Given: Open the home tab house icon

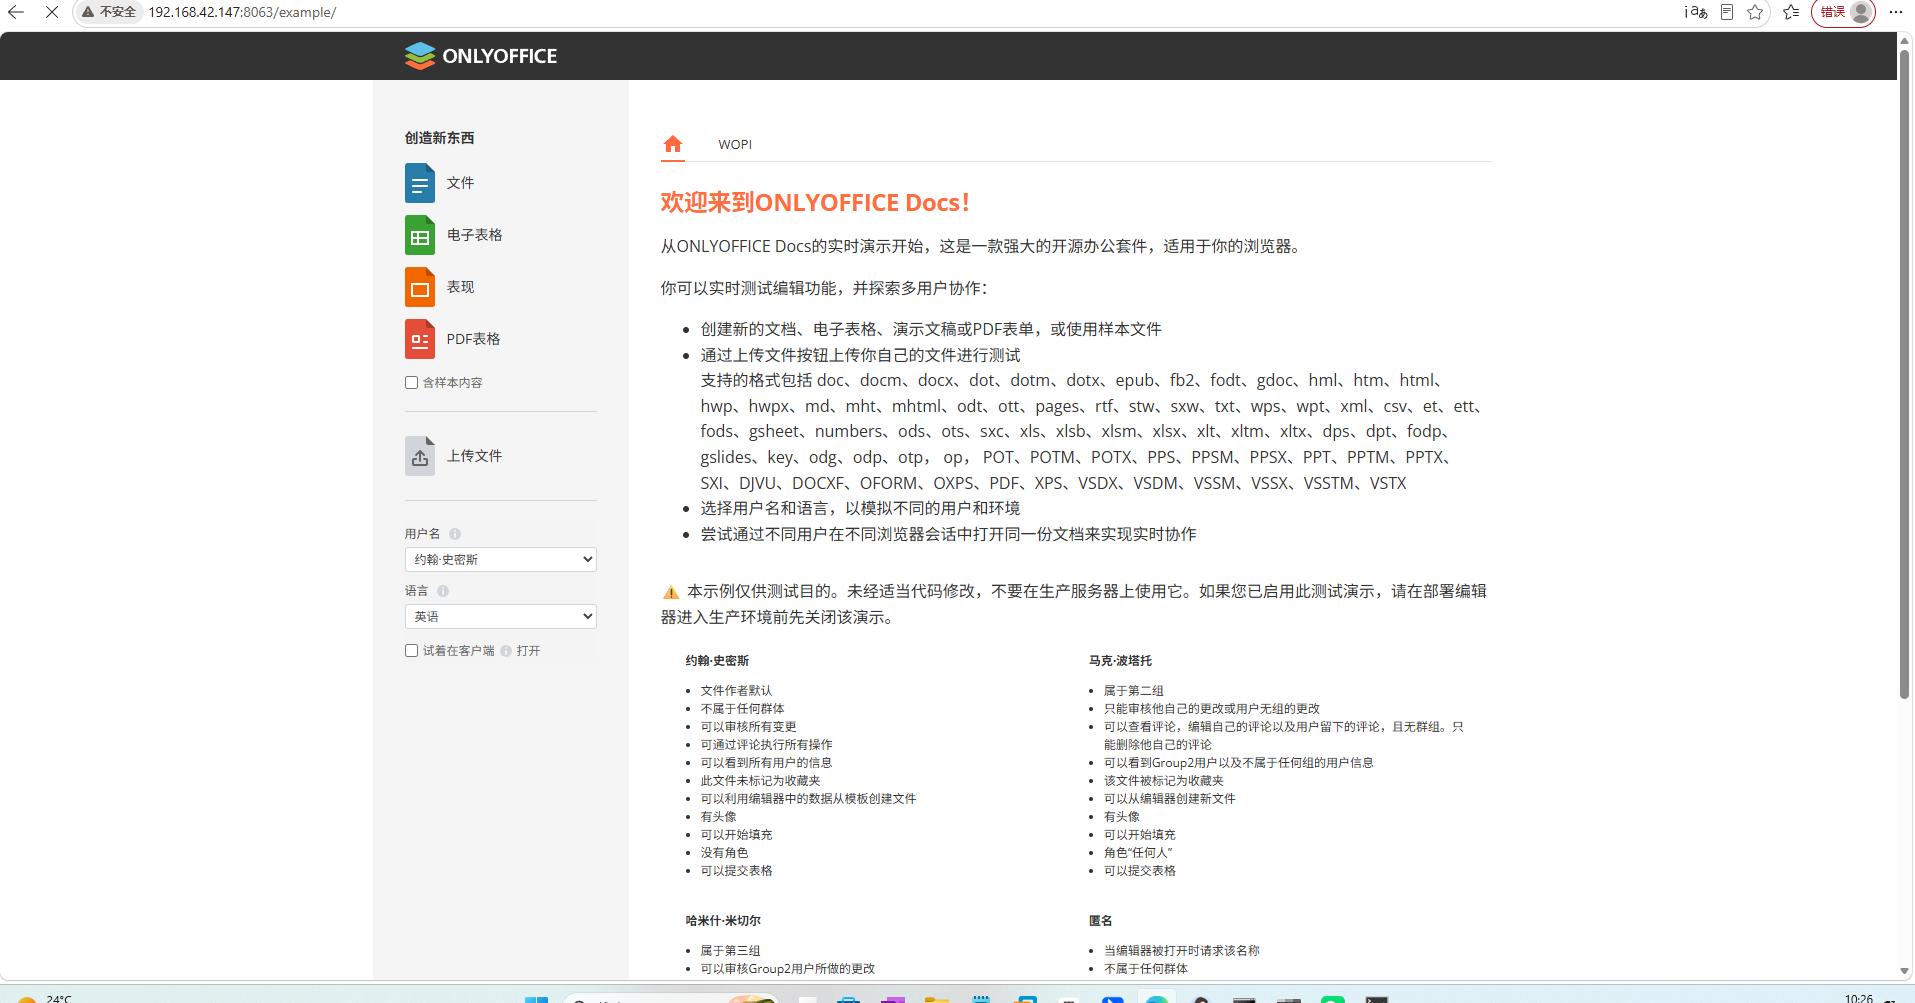Looking at the screenshot, I should pyautogui.click(x=673, y=144).
